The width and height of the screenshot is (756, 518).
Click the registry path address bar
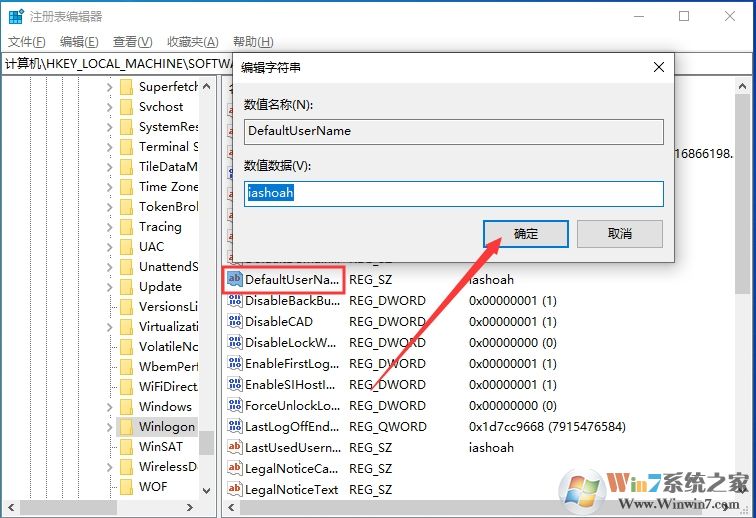coord(118,64)
